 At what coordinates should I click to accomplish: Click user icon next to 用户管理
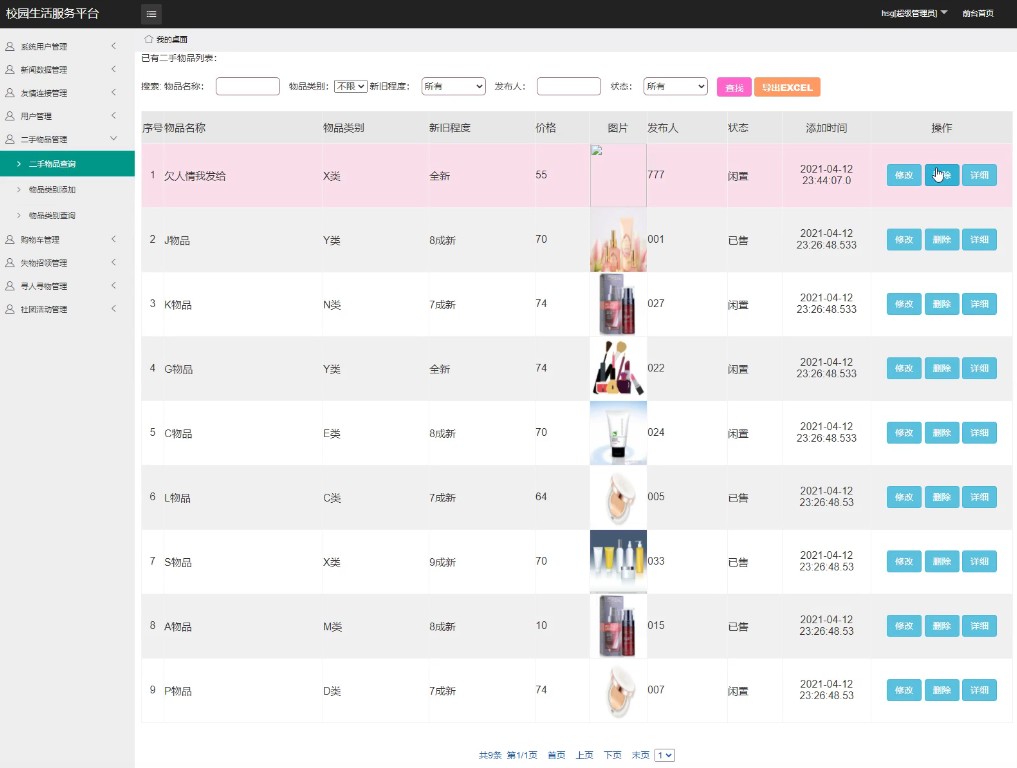pos(10,116)
